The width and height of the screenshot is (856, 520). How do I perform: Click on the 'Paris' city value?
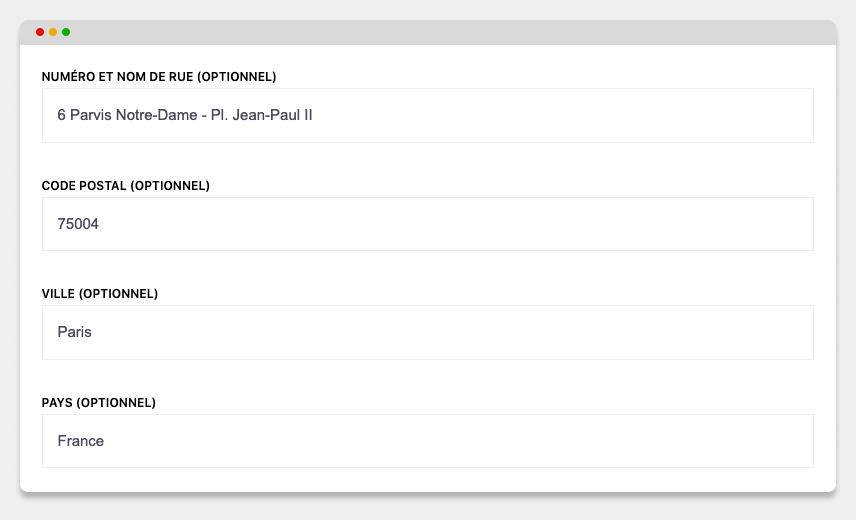pyautogui.click(x=74, y=332)
